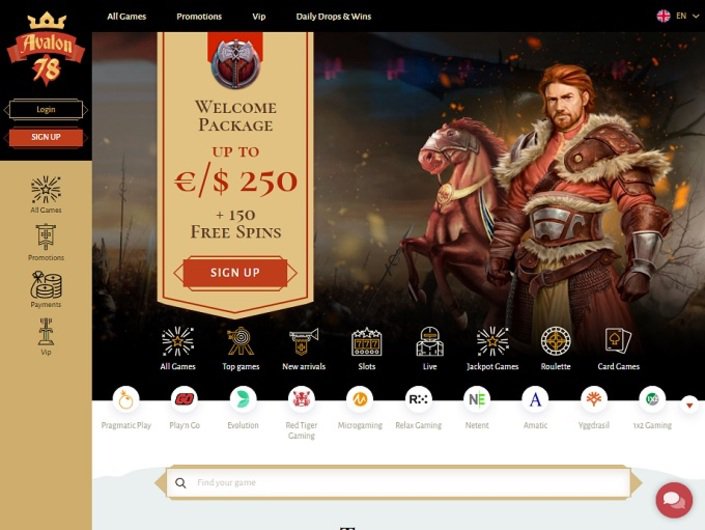Open Promotions in the top menu
Screen dimensions: 705x530
click(199, 17)
